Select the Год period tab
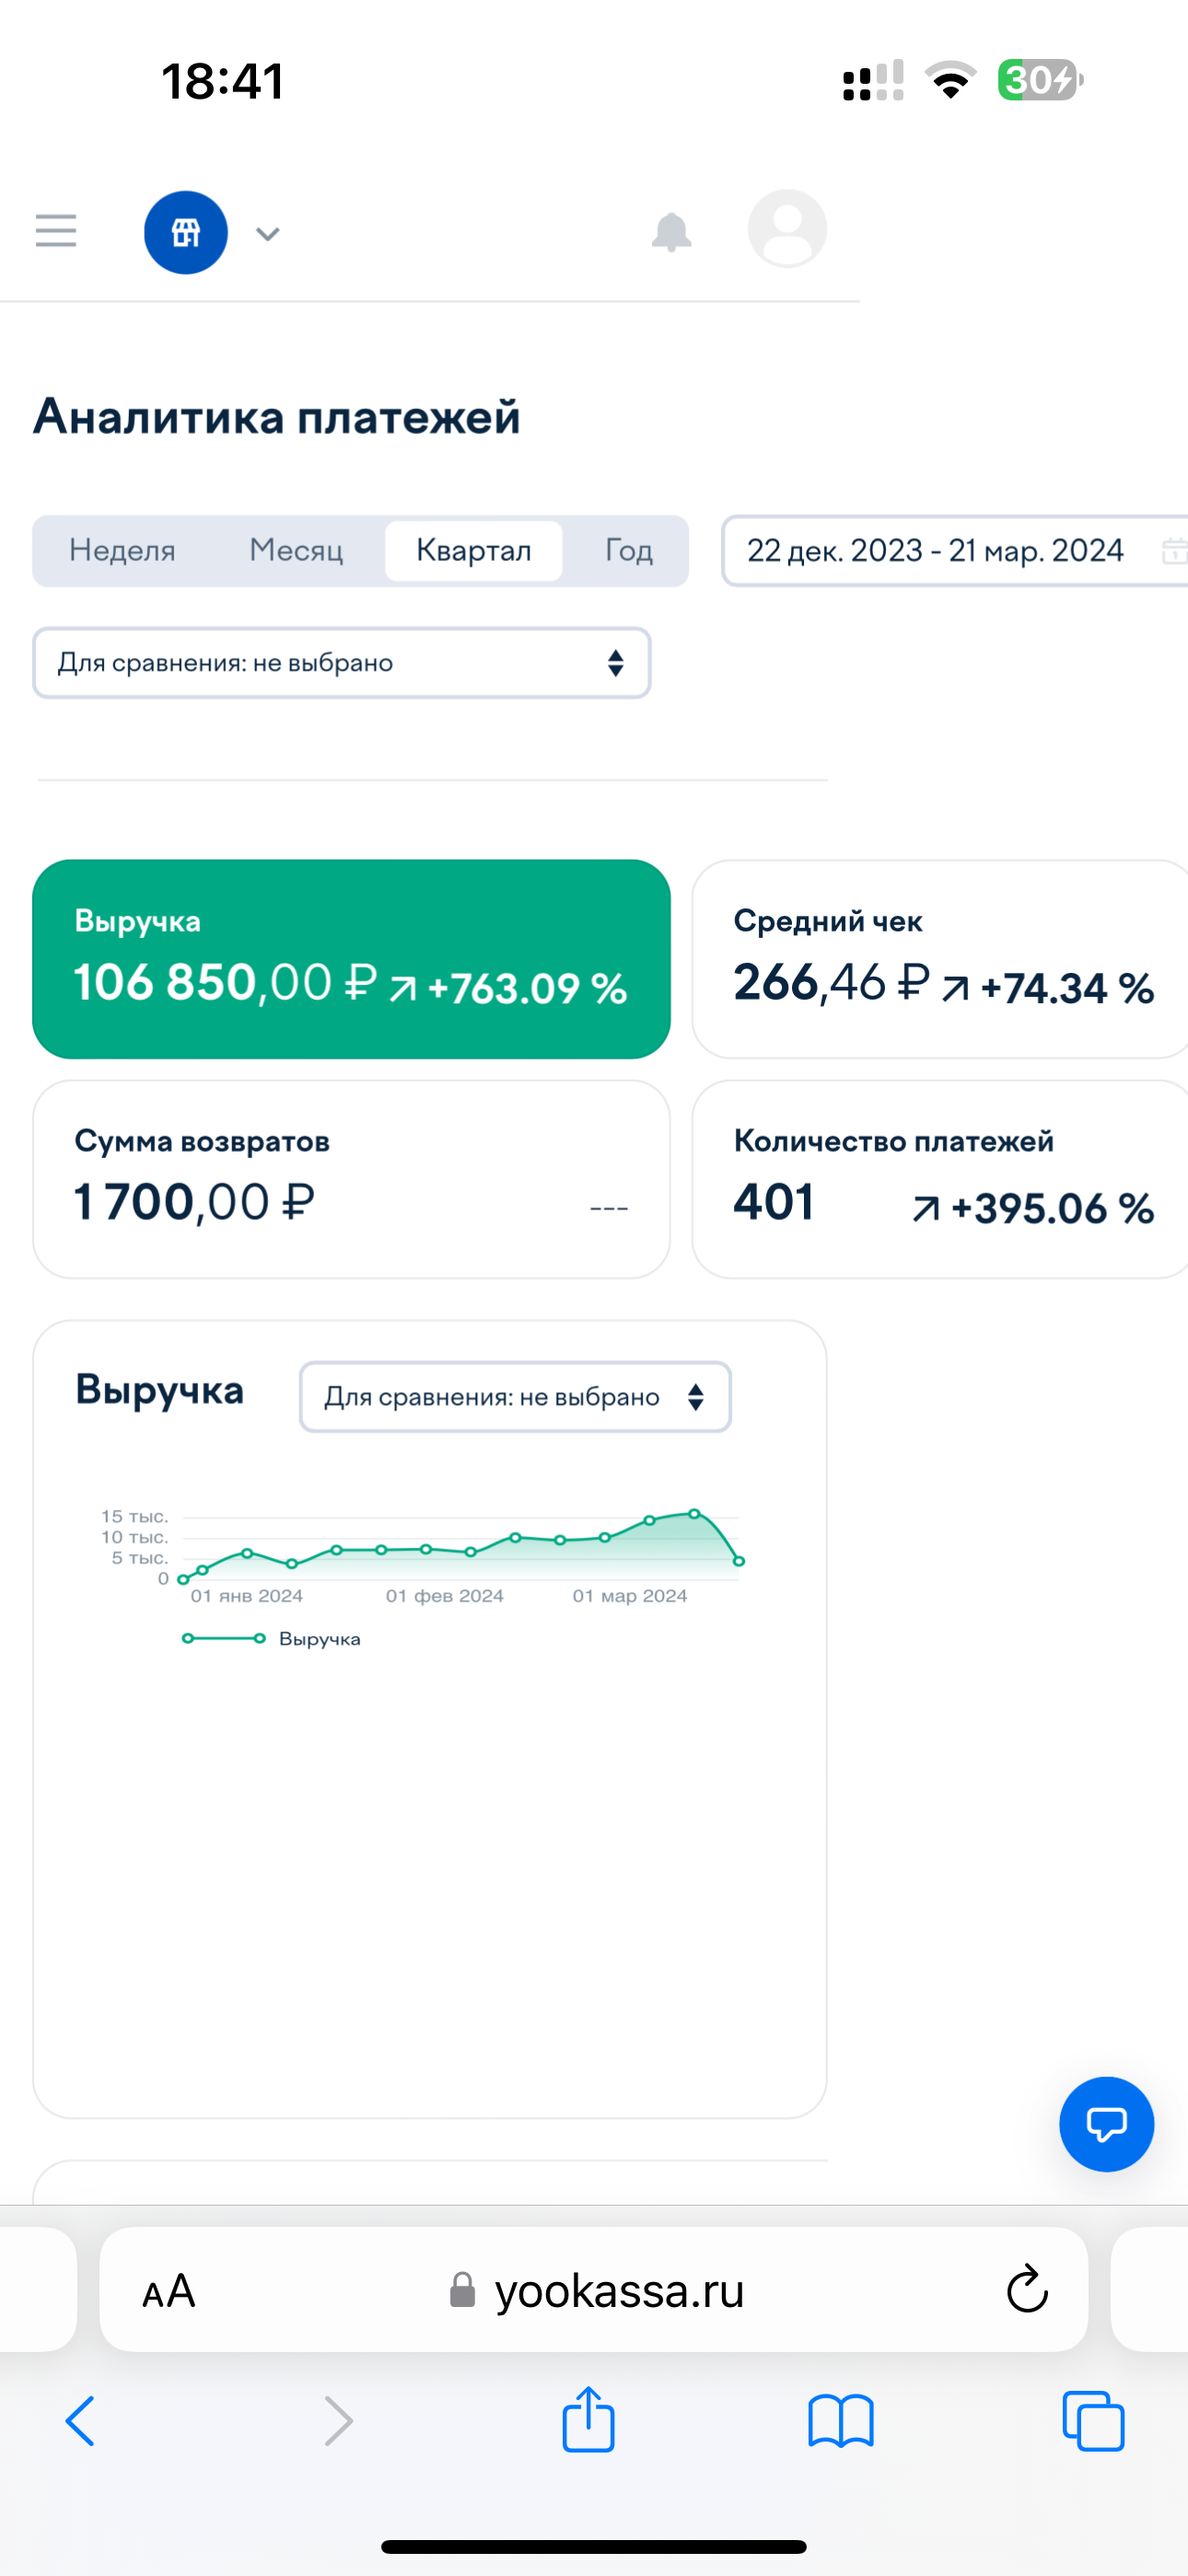 629,551
